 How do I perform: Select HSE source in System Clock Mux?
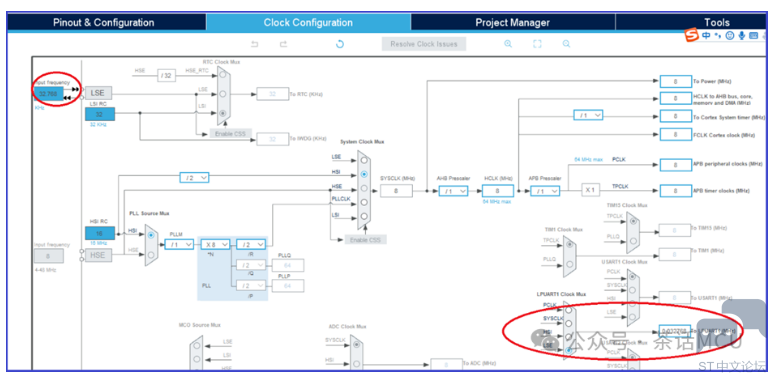click(364, 188)
